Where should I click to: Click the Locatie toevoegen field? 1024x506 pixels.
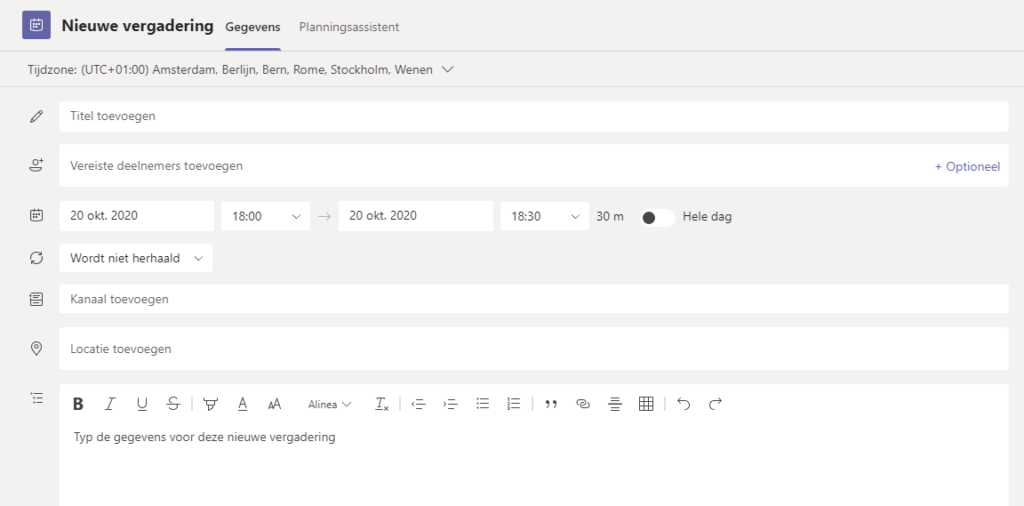[x=533, y=349]
